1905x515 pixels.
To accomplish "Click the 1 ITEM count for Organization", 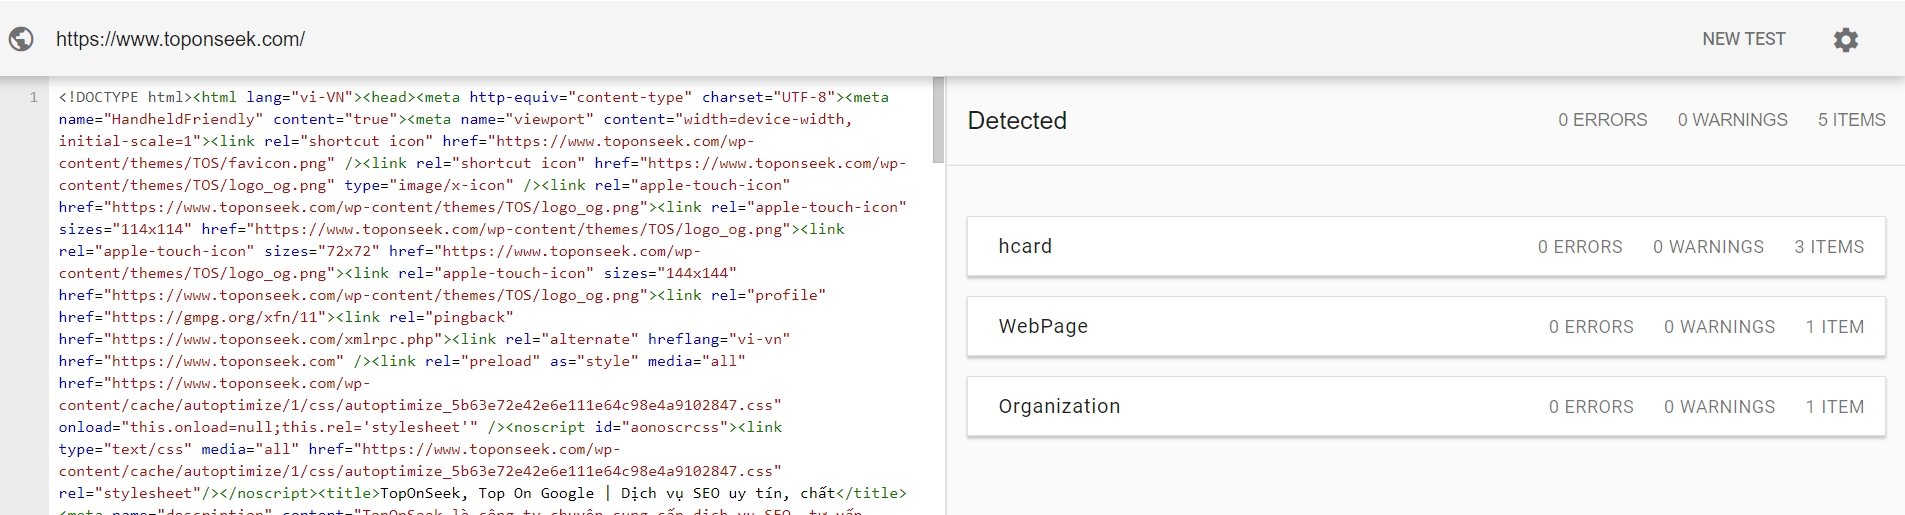I will coord(1834,407).
